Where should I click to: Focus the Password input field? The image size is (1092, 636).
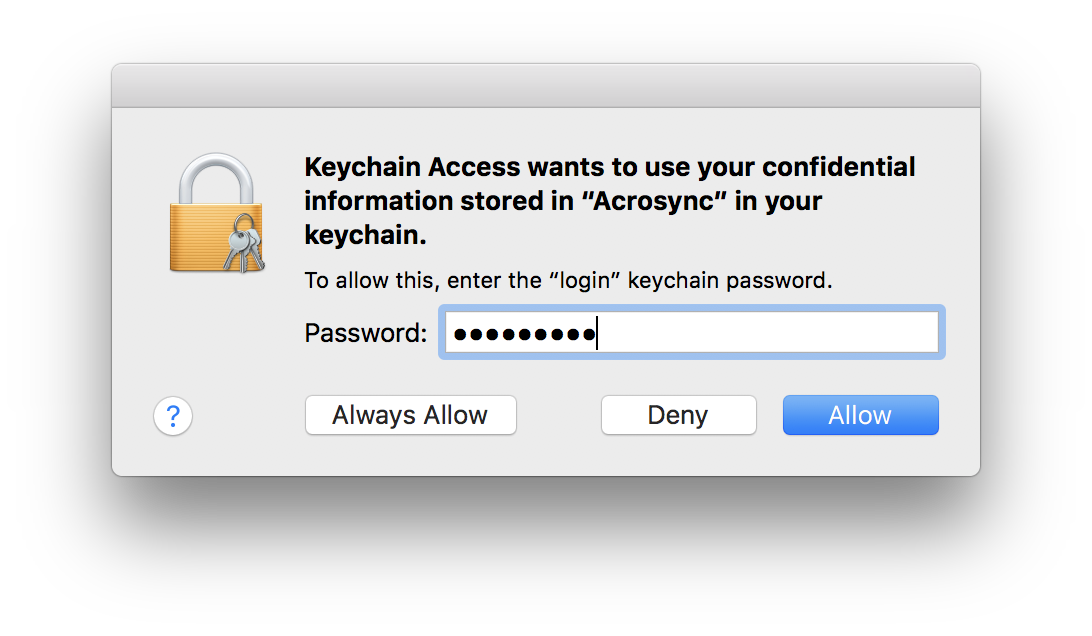point(690,333)
